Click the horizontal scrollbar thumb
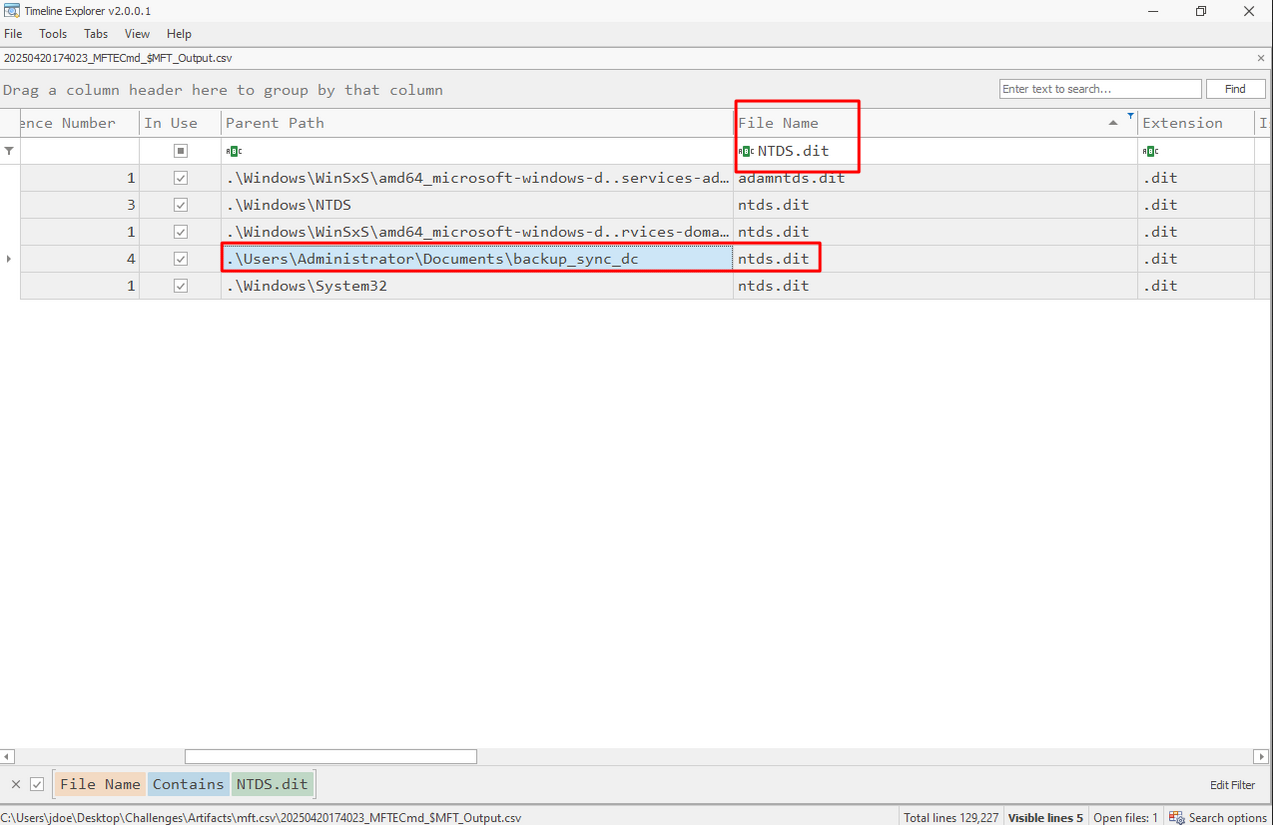Image resolution: width=1273 pixels, height=825 pixels. tap(330, 756)
